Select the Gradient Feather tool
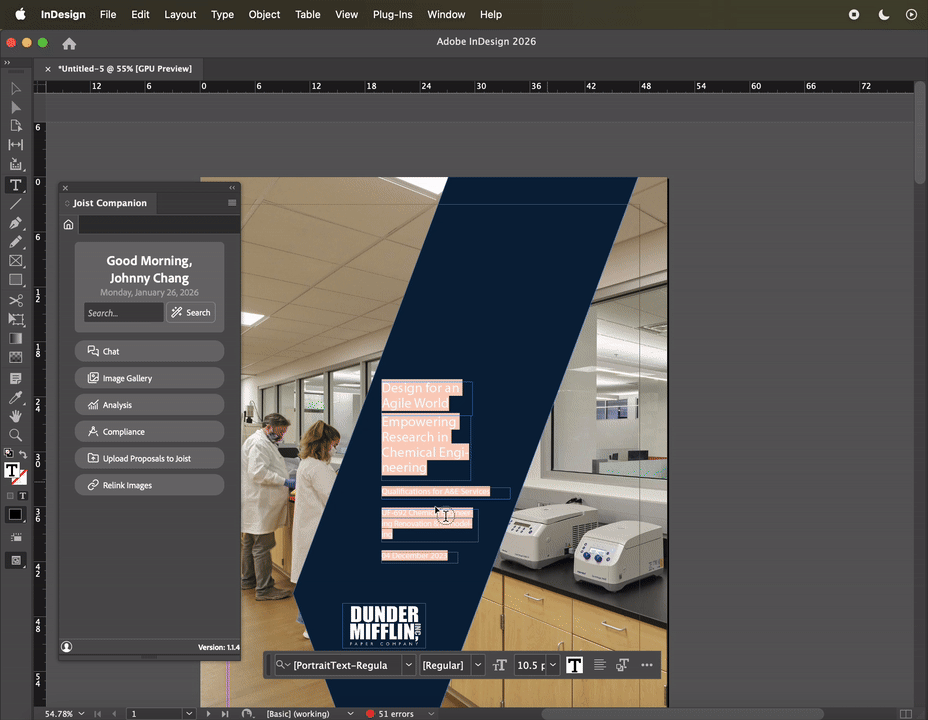The image size is (928, 720). [15, 357]
